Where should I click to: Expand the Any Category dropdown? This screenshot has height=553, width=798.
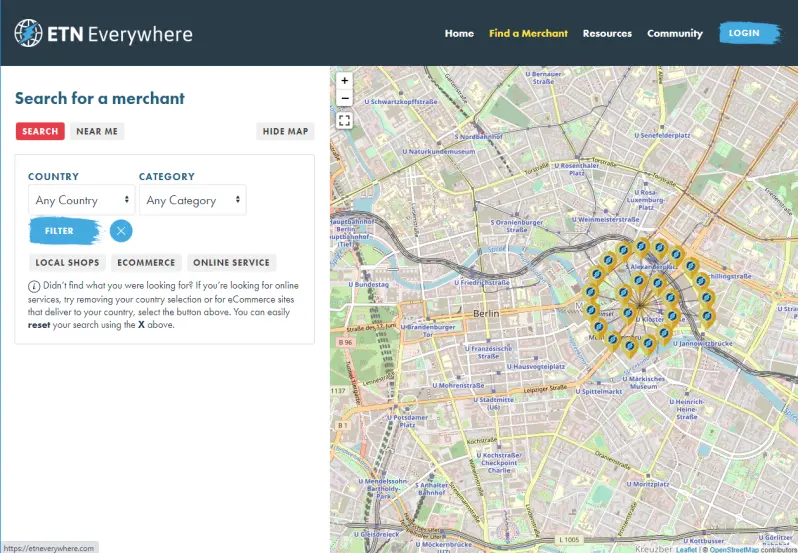(x=192, y=200)
